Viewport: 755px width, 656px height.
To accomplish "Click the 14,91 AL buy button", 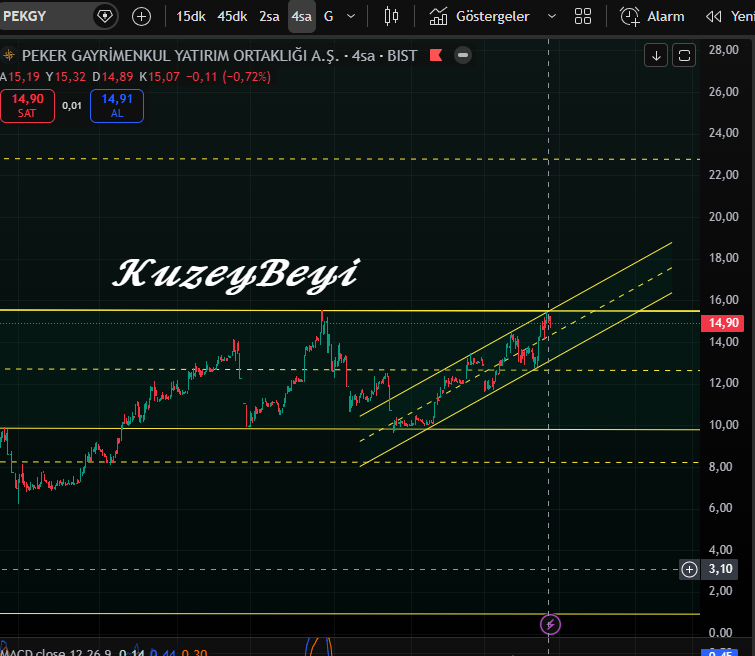I will [117, 105].
